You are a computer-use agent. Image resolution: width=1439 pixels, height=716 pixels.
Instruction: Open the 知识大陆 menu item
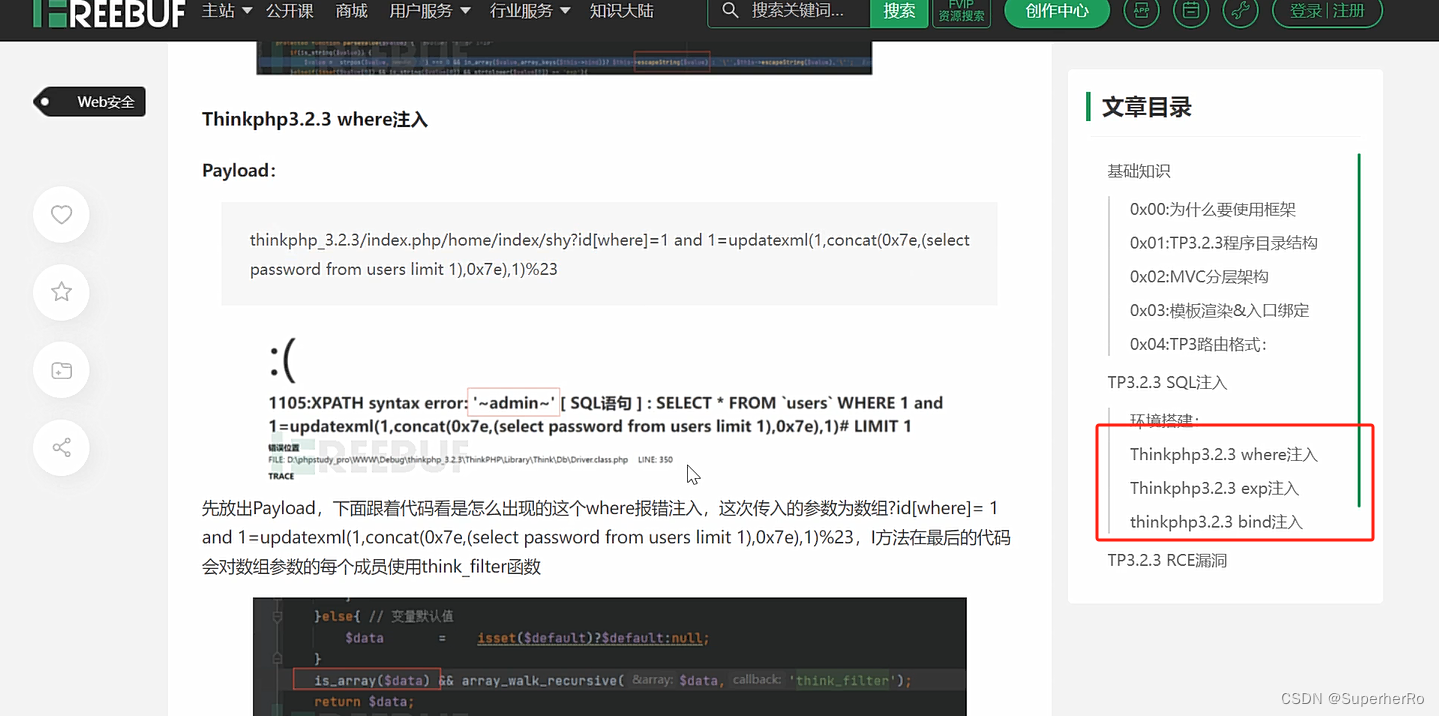[x=622, y=11]
